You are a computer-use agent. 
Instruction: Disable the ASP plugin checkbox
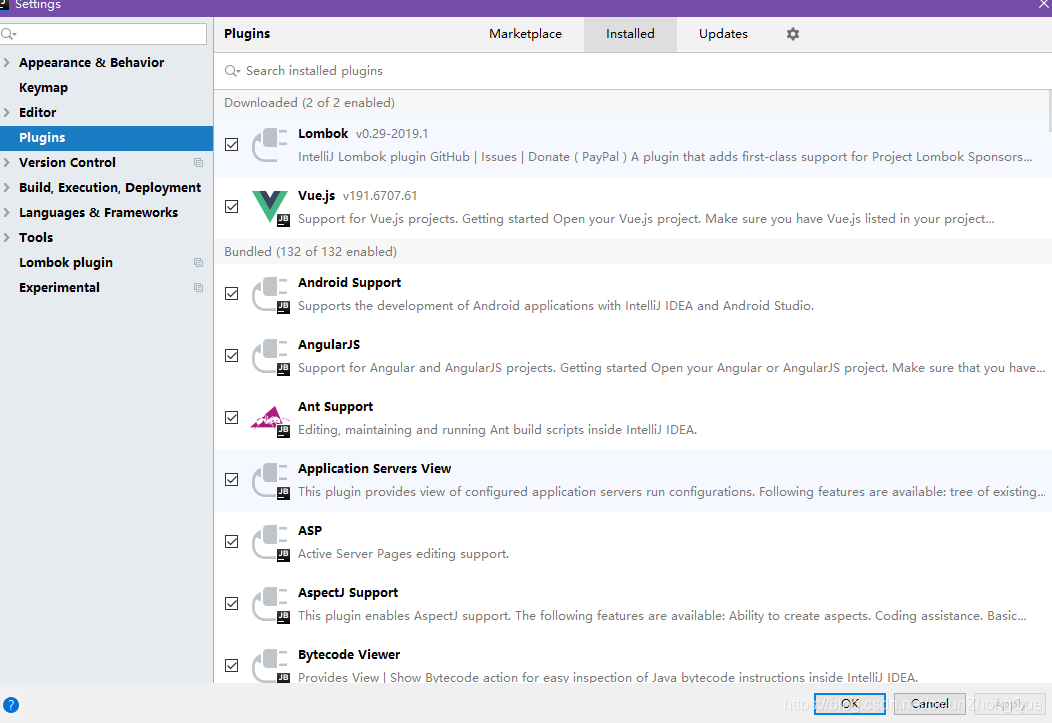pyautogui.click(x=231, y=541)
